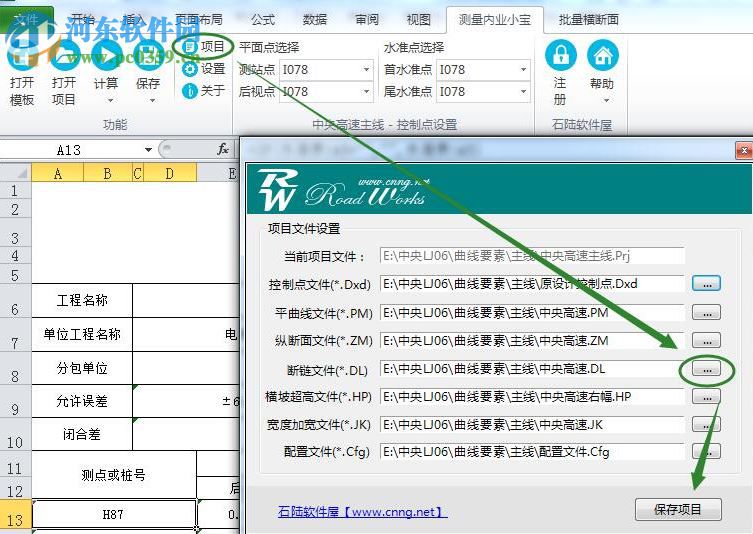Image resolution: width=753 pixels, height=534 pixels.
Task: Click the Name Box showing A13
Action: point(72,150)
